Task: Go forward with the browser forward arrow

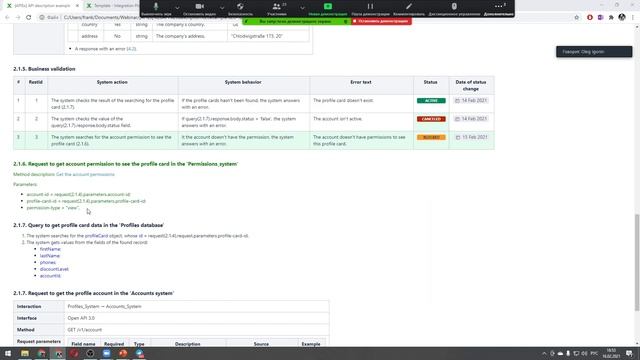Action: (x=18, y=18)
